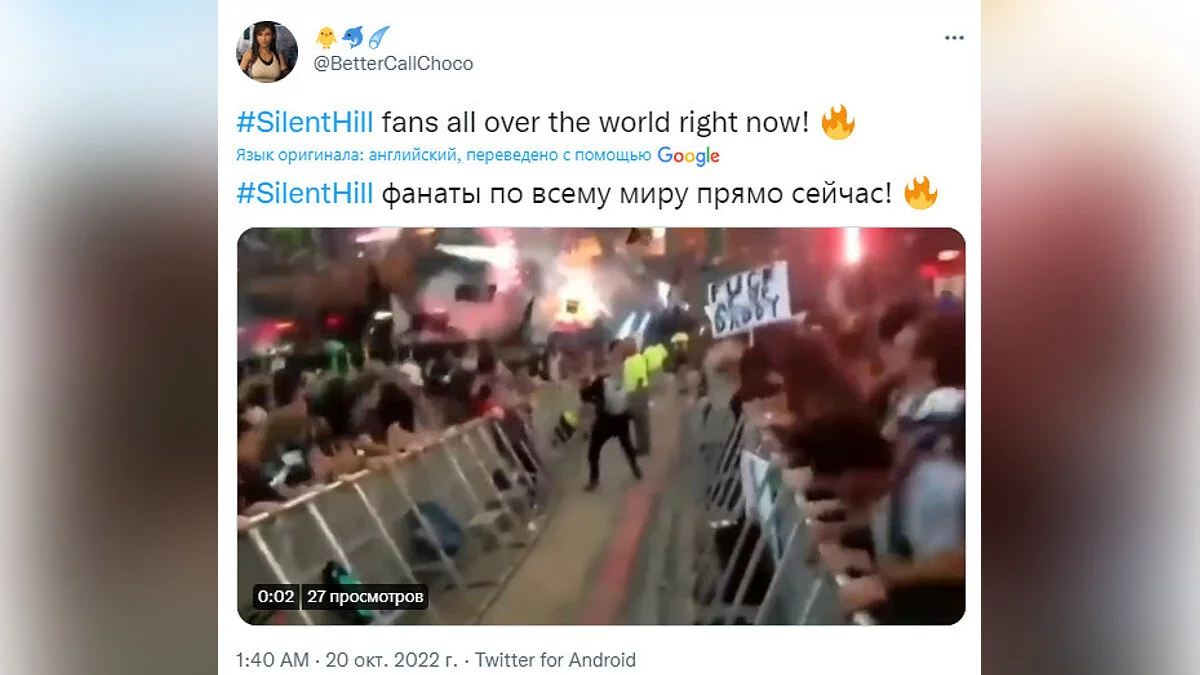
Task: Open the 1:40 AM tweet timestamp
Action: 272,660
